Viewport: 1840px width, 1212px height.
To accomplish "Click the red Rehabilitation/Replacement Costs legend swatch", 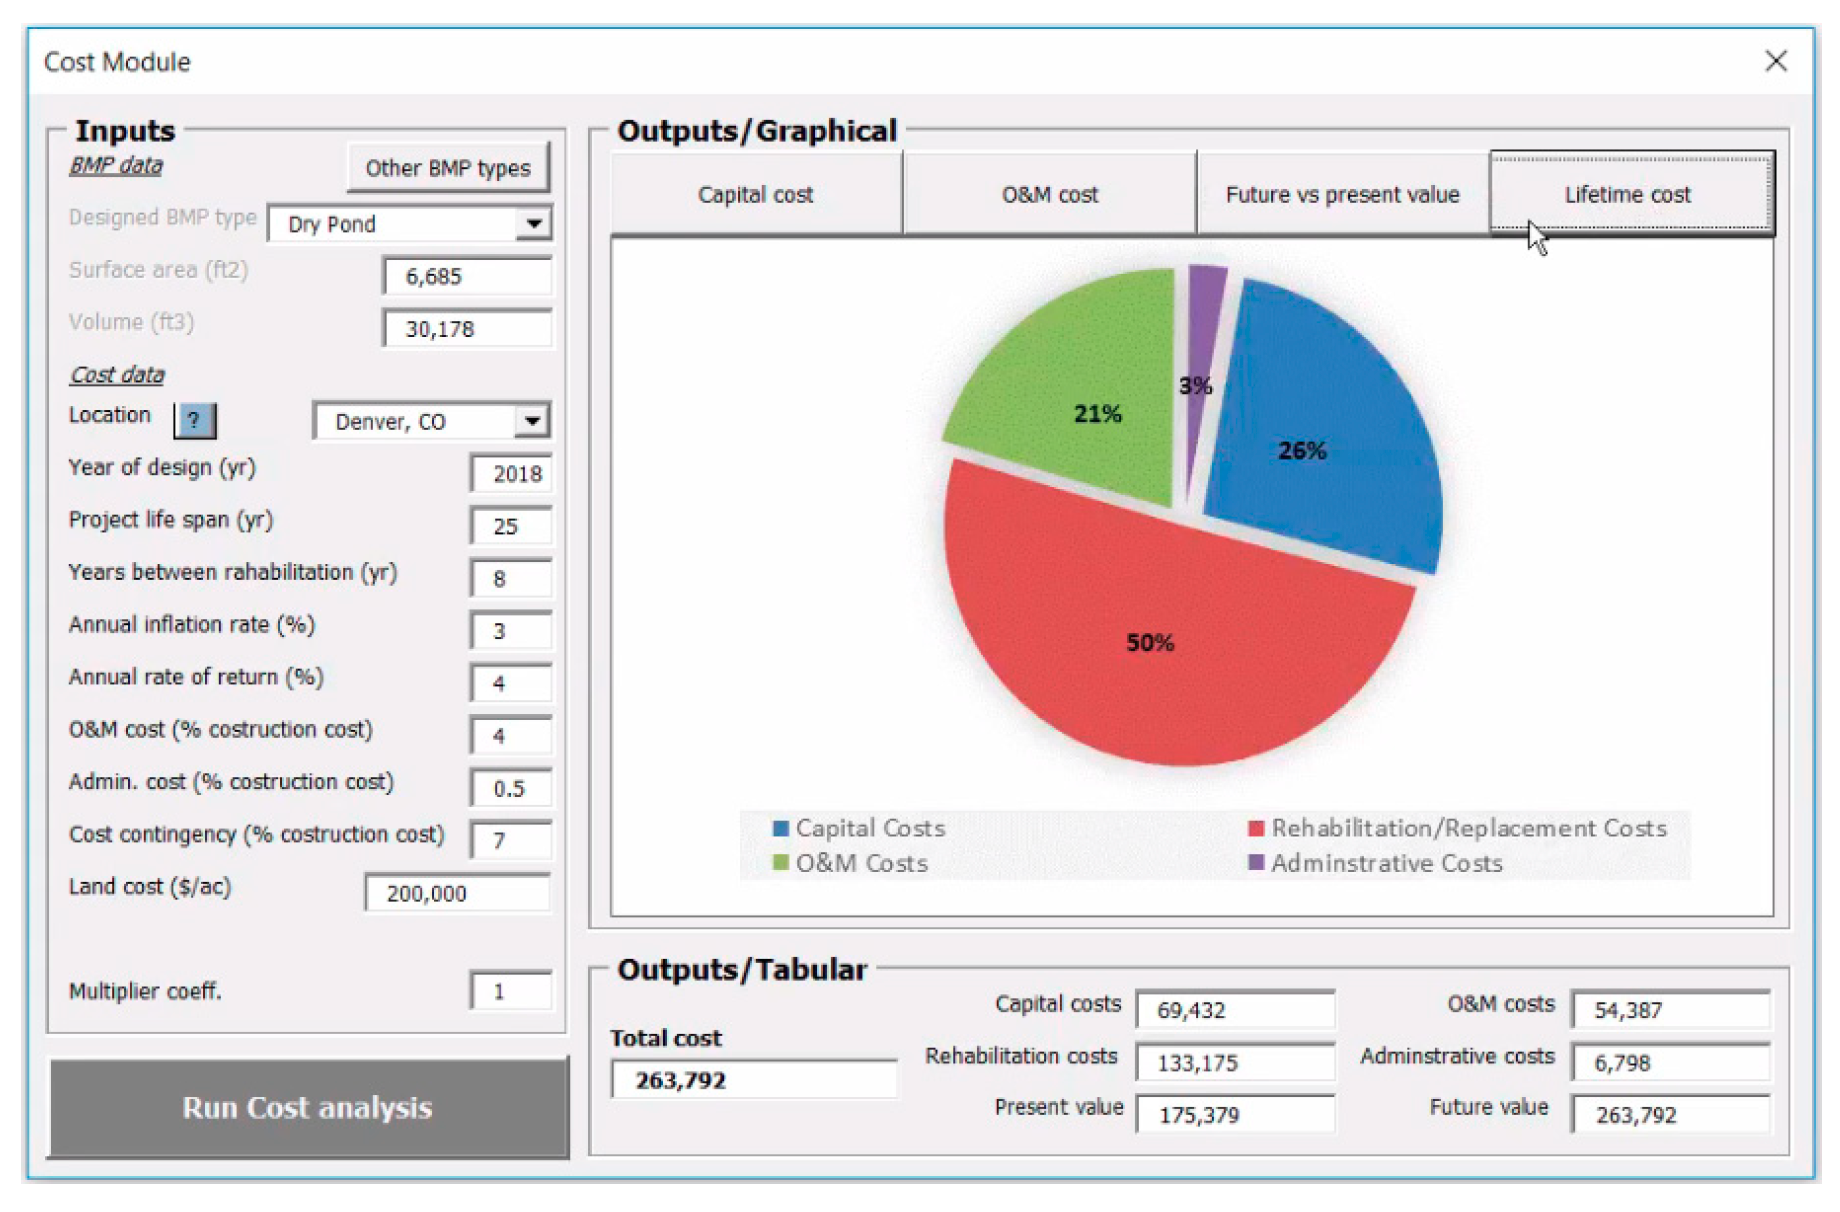I will coord(1256,828).
